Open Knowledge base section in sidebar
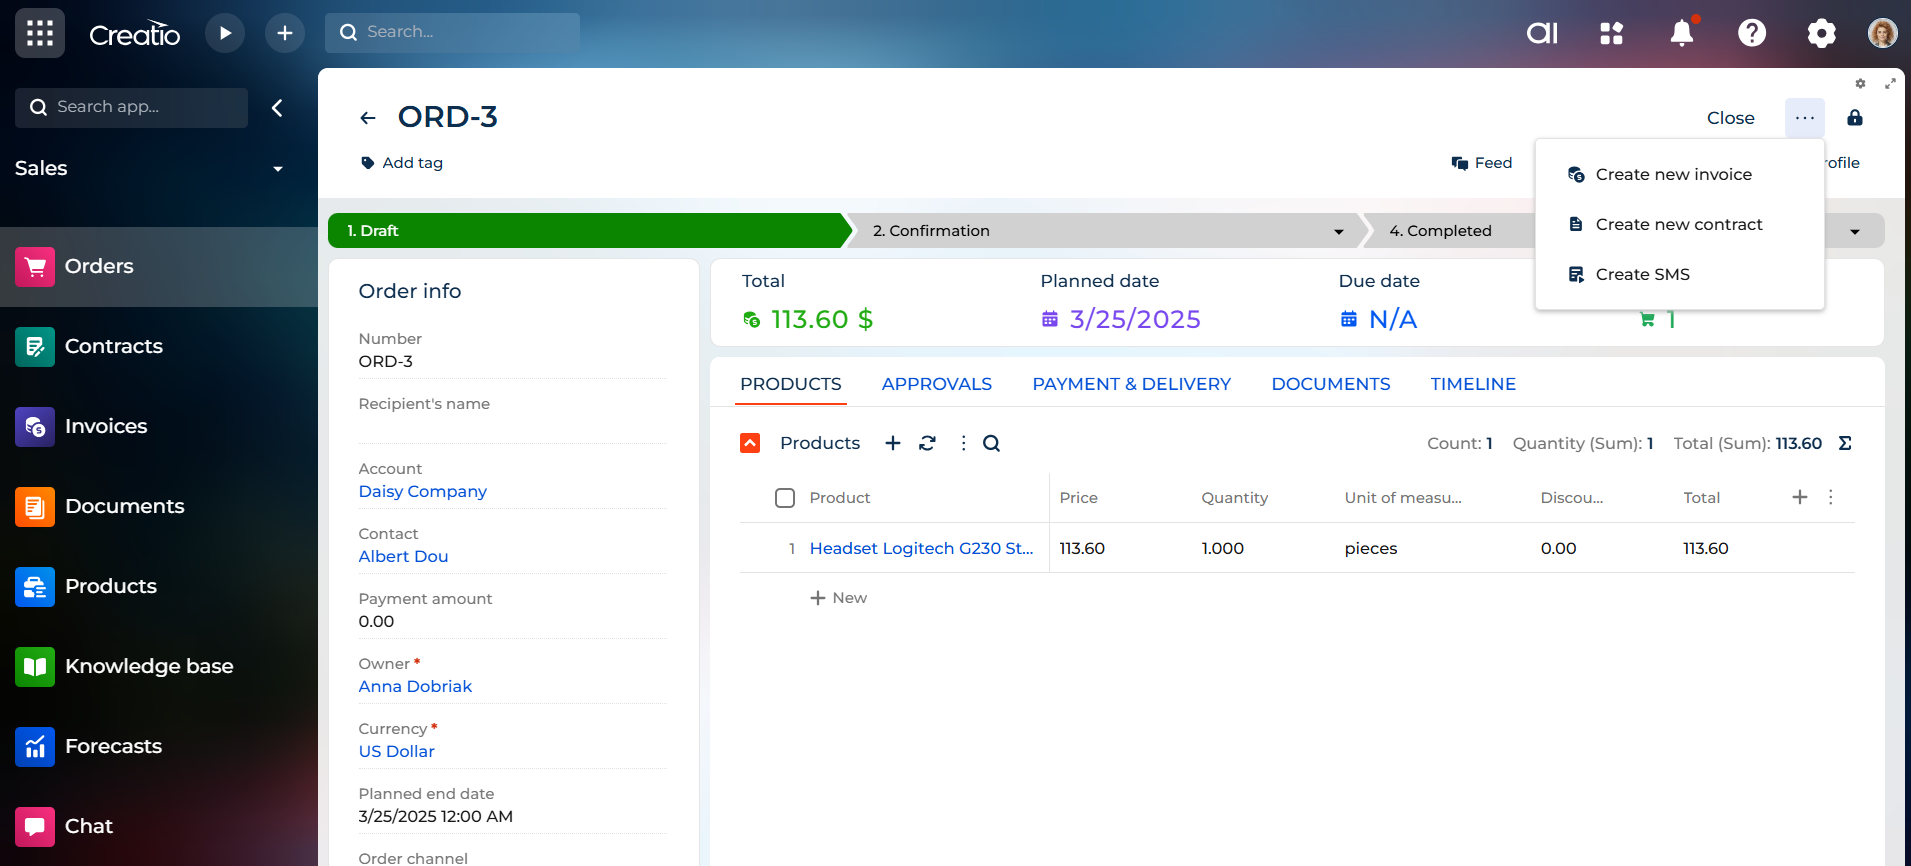This screenshot has height=866, width=1911. (x=159, y=666)
